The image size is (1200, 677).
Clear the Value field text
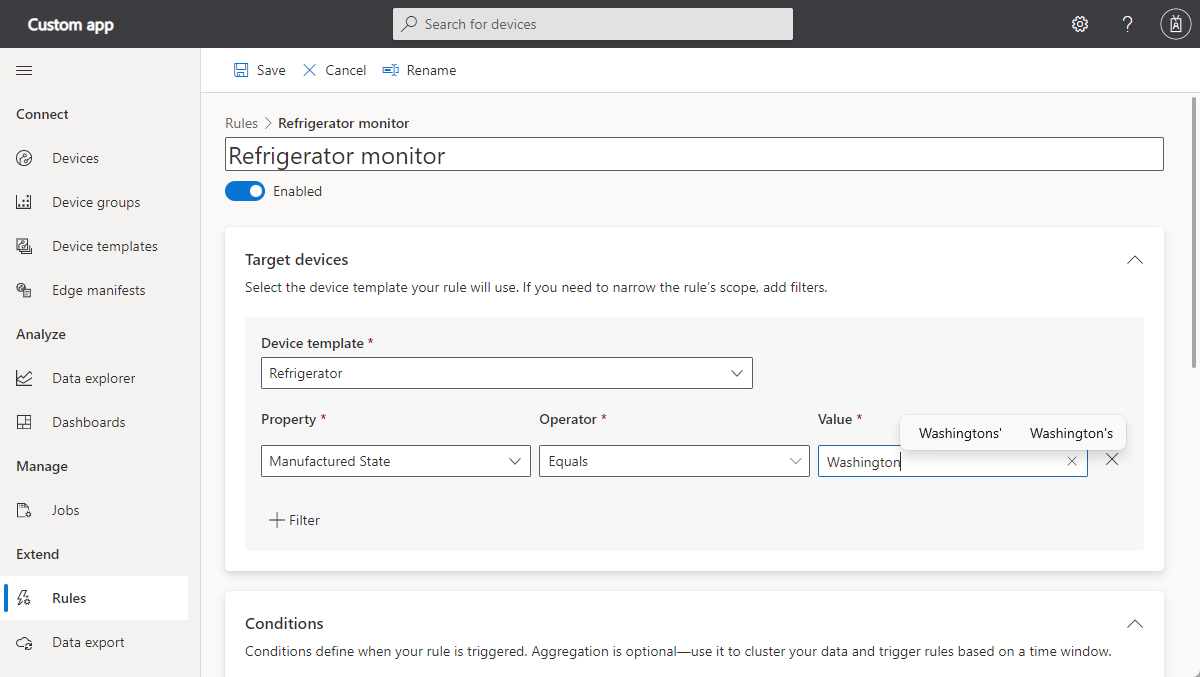point(1072,461)
